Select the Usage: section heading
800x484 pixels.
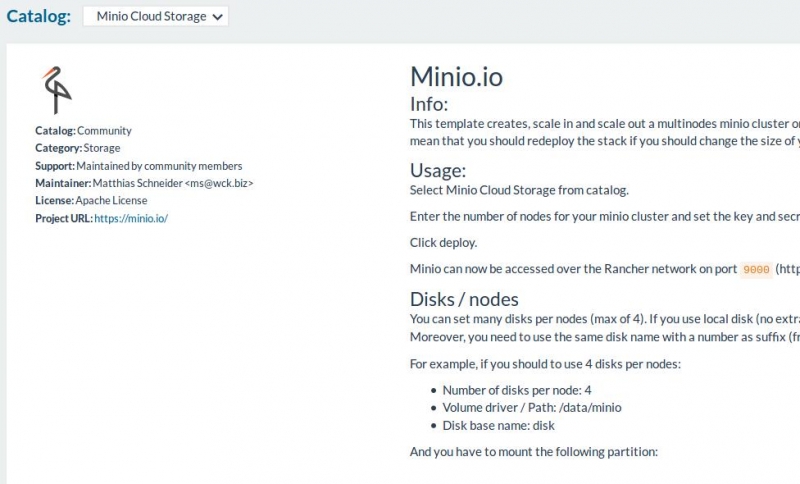[x=438, y=170]
